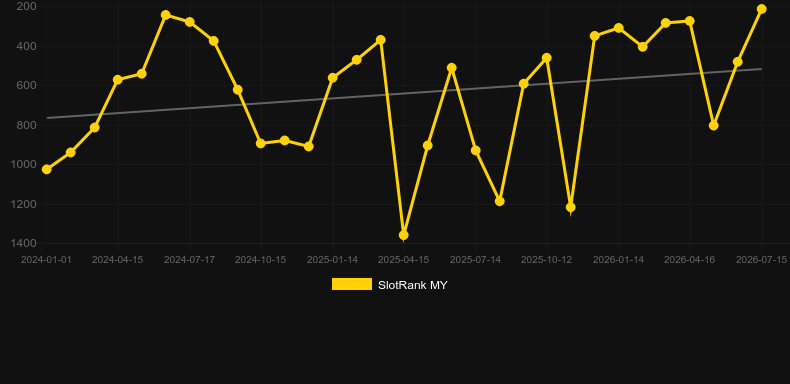
Task: Click the 2026-01-14 x-axis label
Action: point(619,260)
